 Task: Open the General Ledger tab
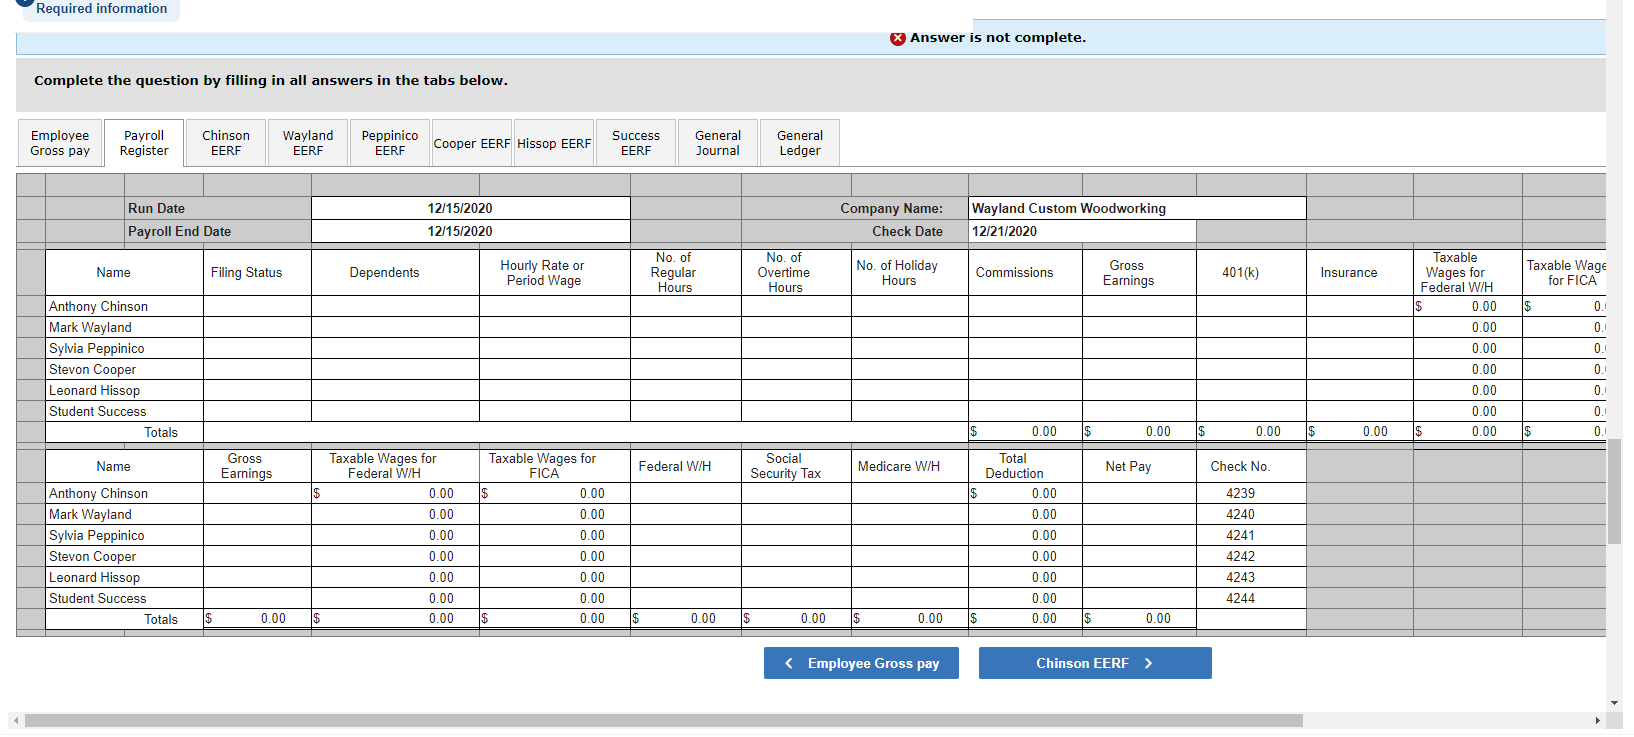coord(800,143)
